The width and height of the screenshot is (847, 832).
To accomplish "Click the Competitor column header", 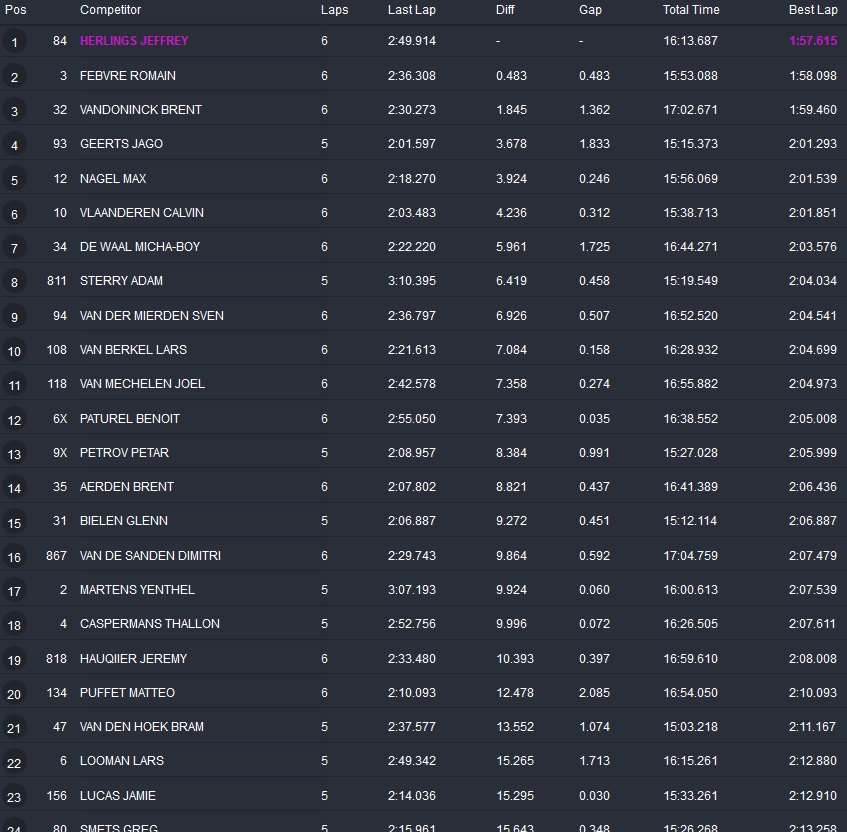I will coord(110,10).
